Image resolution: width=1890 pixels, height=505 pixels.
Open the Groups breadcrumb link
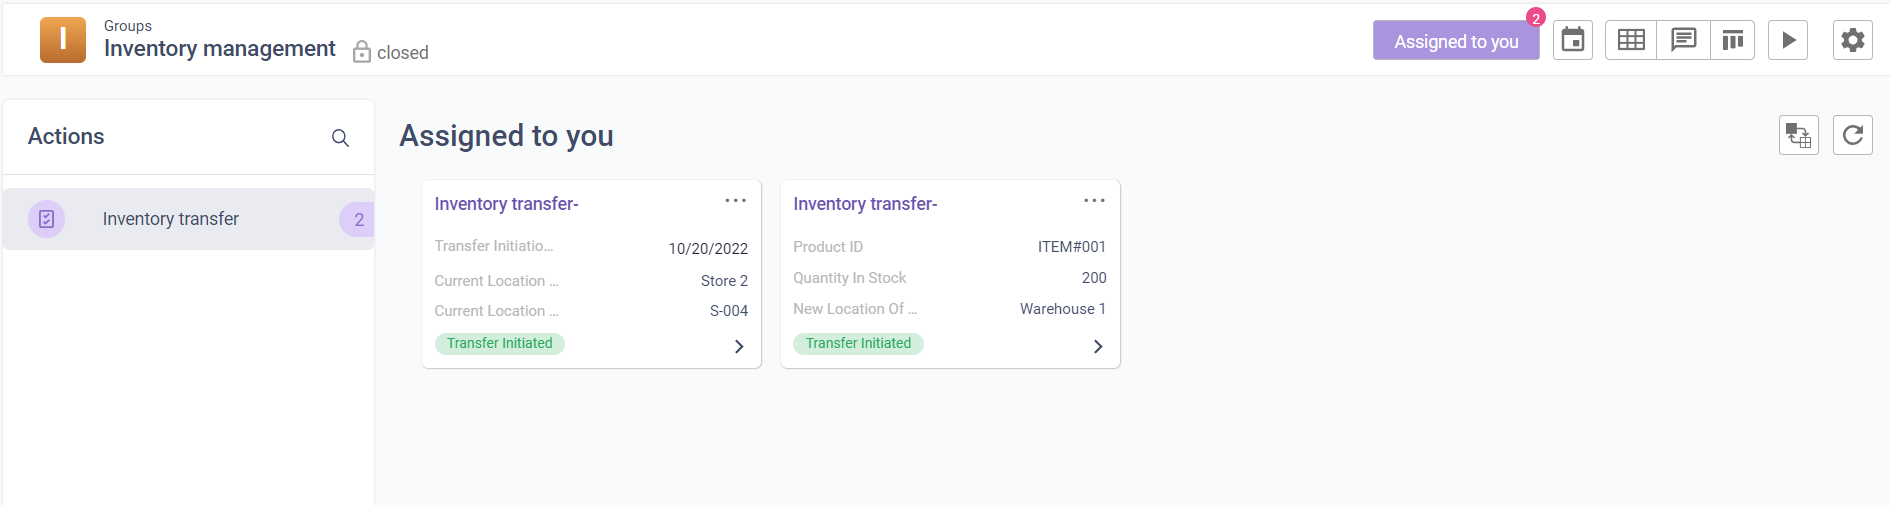[x=128, y=26]
